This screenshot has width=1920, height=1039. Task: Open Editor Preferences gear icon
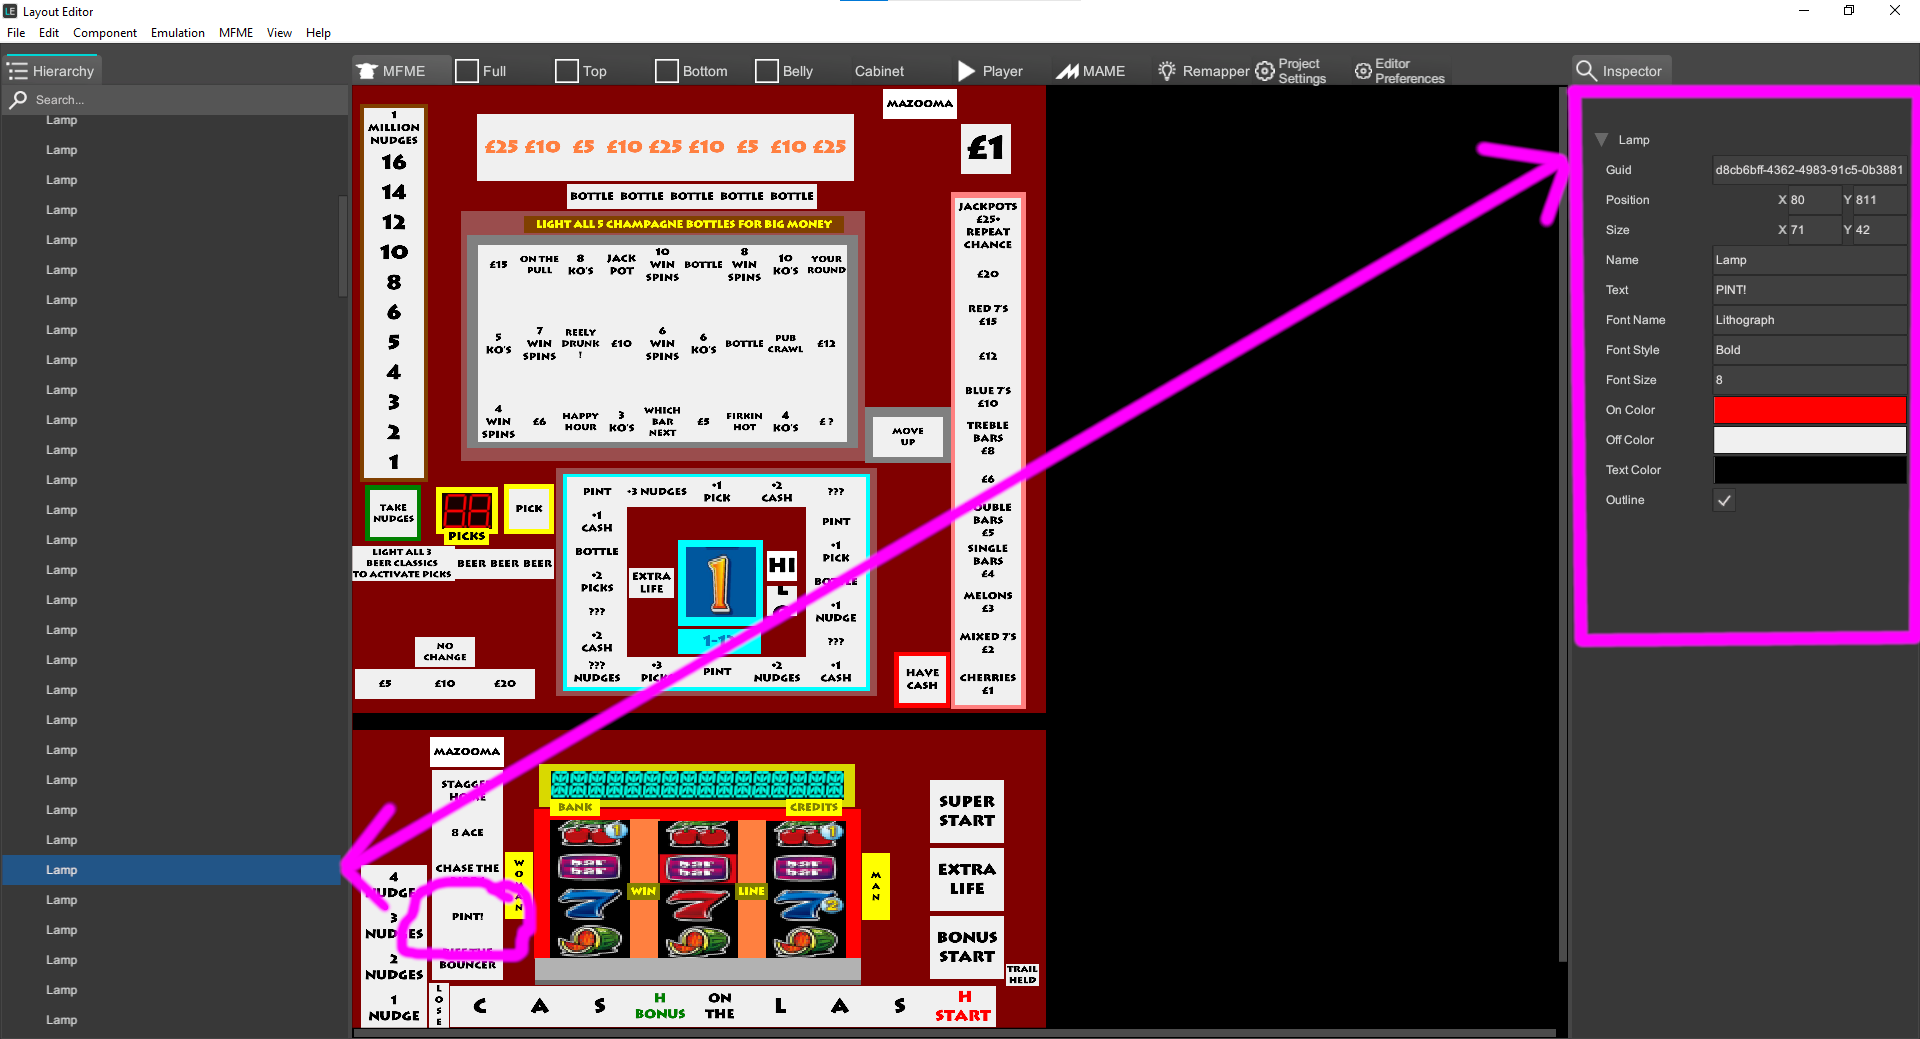click(x=1363, y=71)
